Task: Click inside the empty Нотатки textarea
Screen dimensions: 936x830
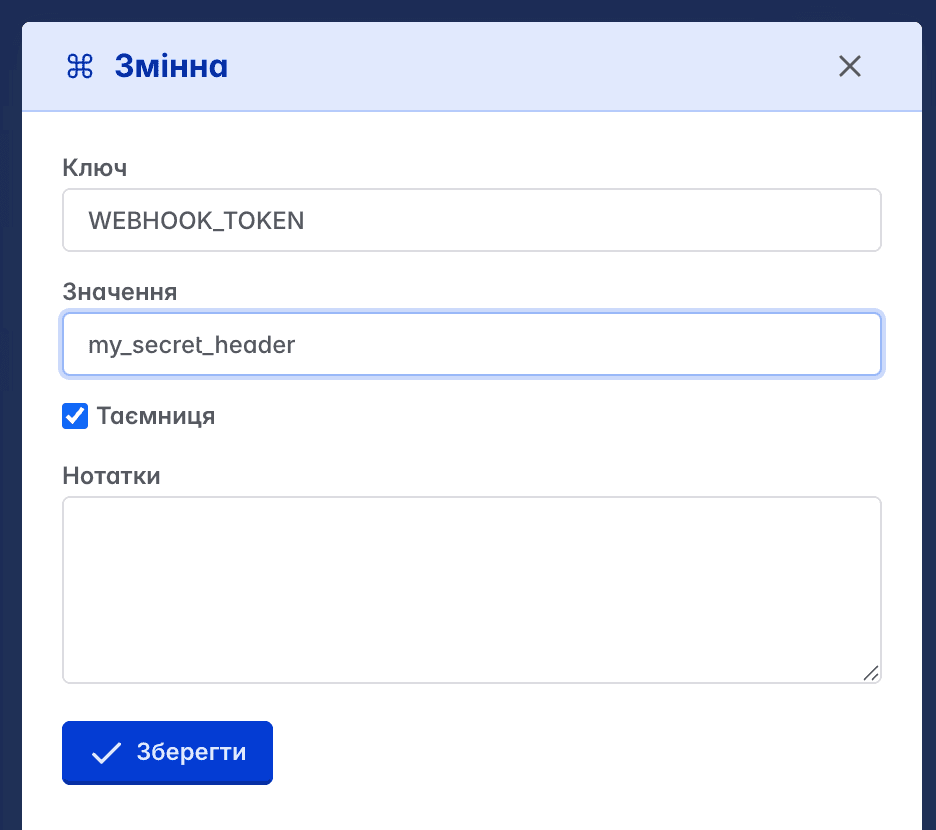Action: pos(472,590)
